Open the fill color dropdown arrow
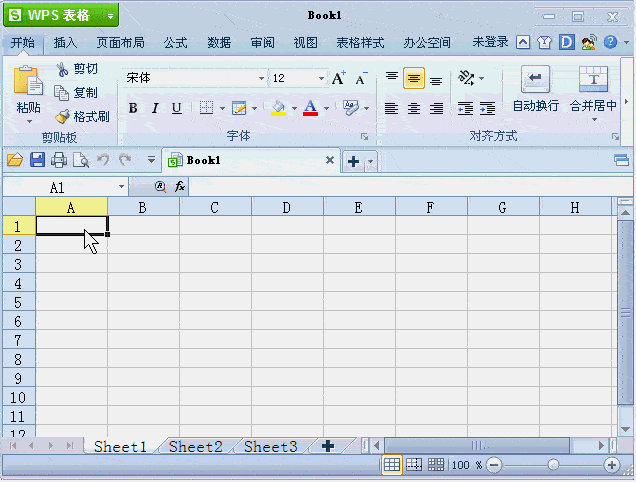Image resolution: width=636 pixels, height=482 pixels. tap(294, 108)
